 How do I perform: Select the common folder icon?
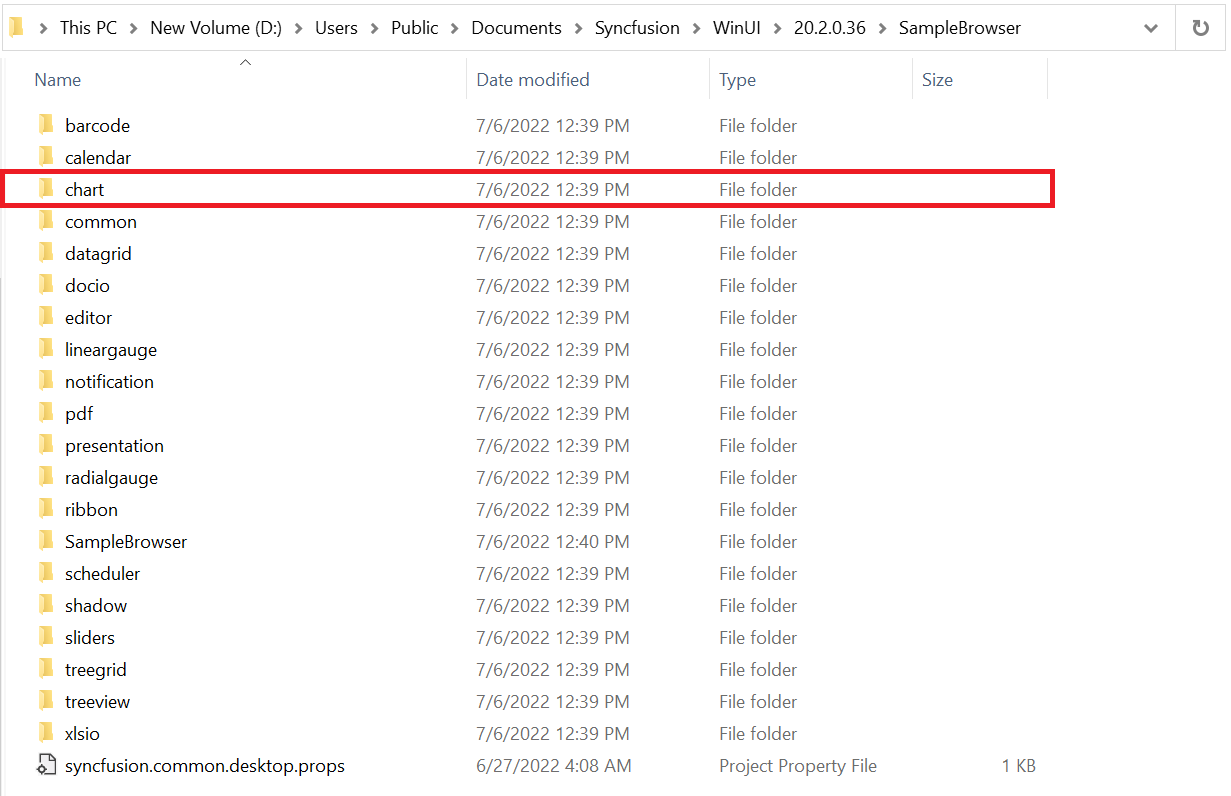46,221
